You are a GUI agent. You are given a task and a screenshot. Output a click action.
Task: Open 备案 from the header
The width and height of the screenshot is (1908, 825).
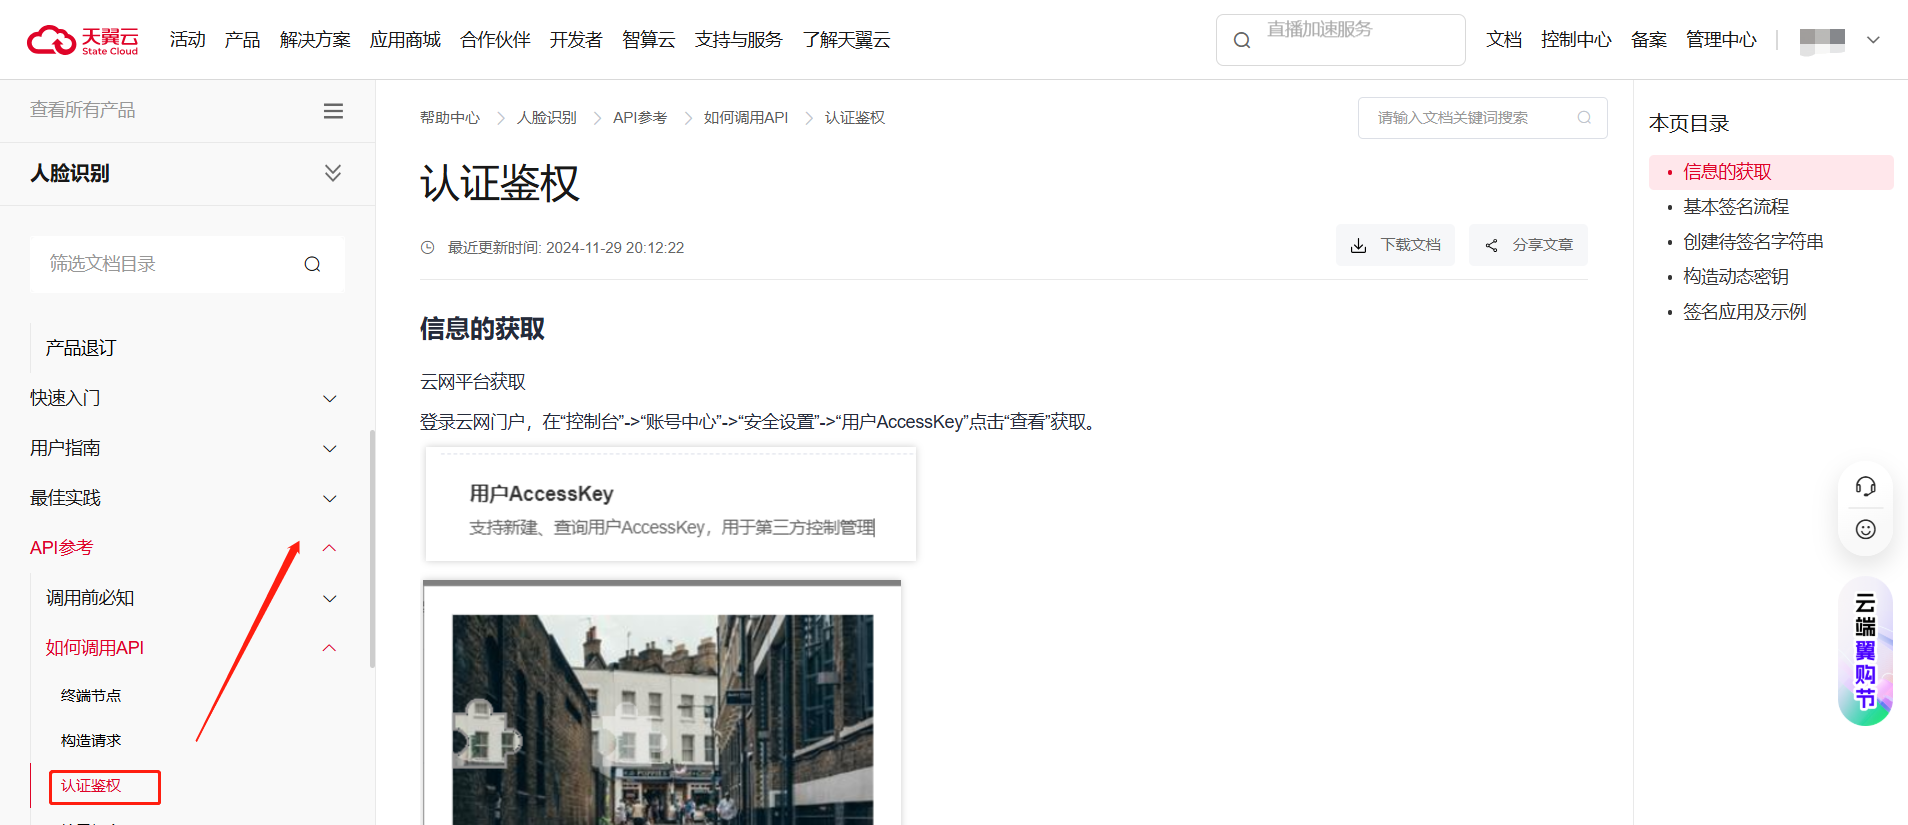coord(1648,40)
